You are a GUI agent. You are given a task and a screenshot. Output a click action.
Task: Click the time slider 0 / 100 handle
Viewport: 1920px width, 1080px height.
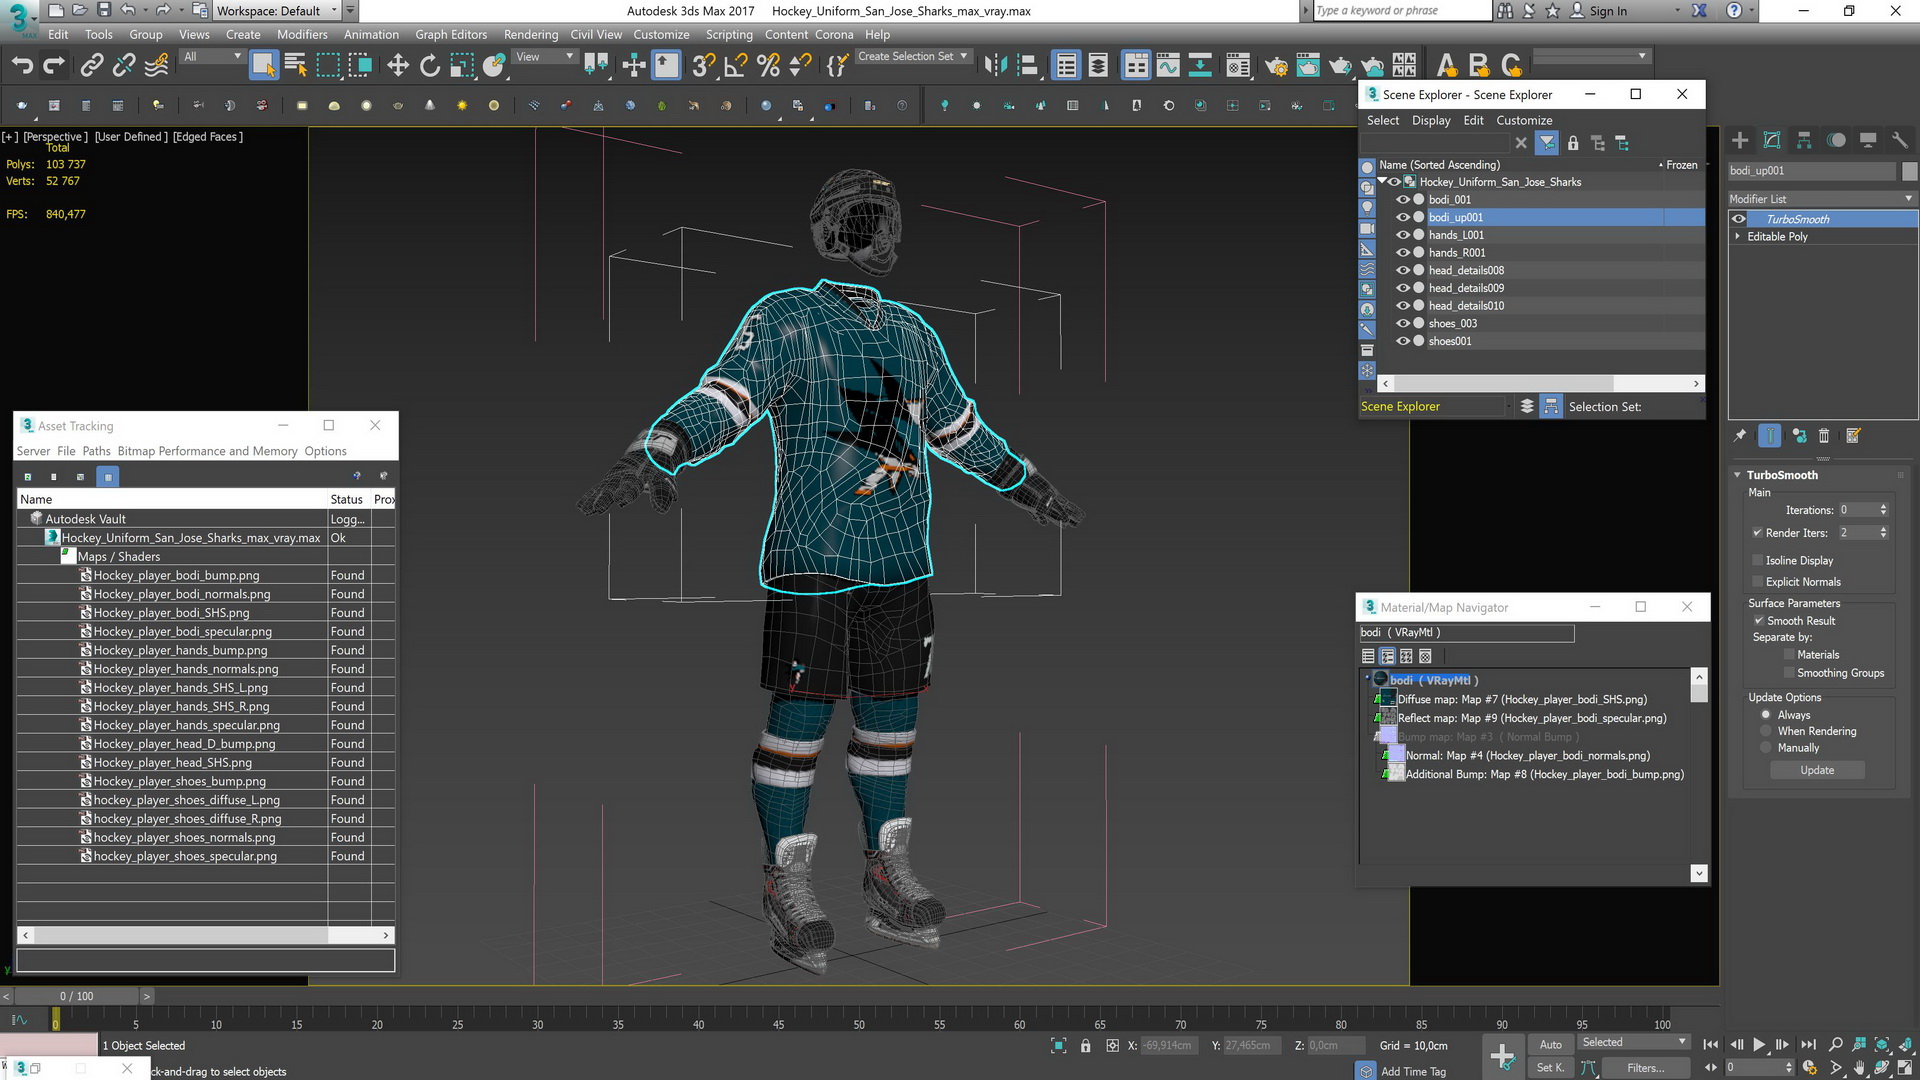coord(76,996)
